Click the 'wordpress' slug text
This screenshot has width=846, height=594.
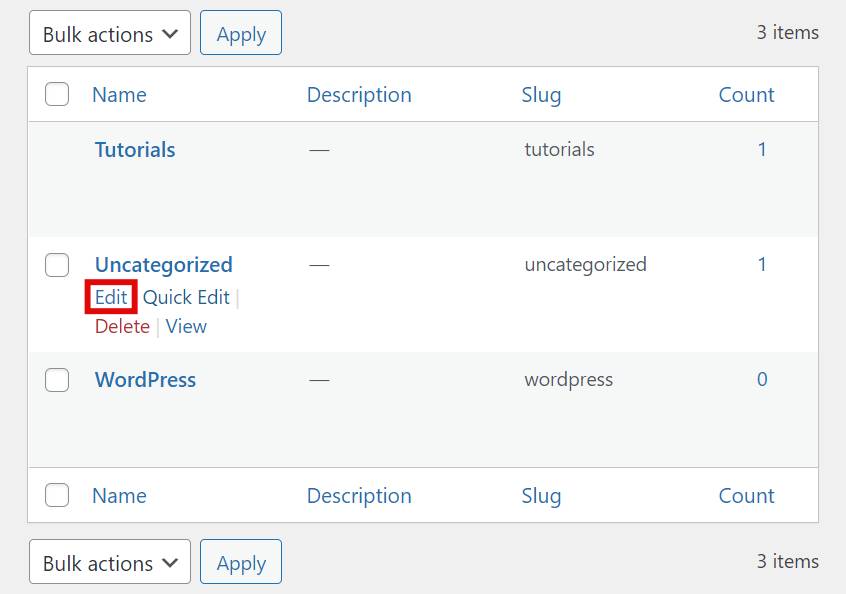pyautogui.click(x=569, y=380)
